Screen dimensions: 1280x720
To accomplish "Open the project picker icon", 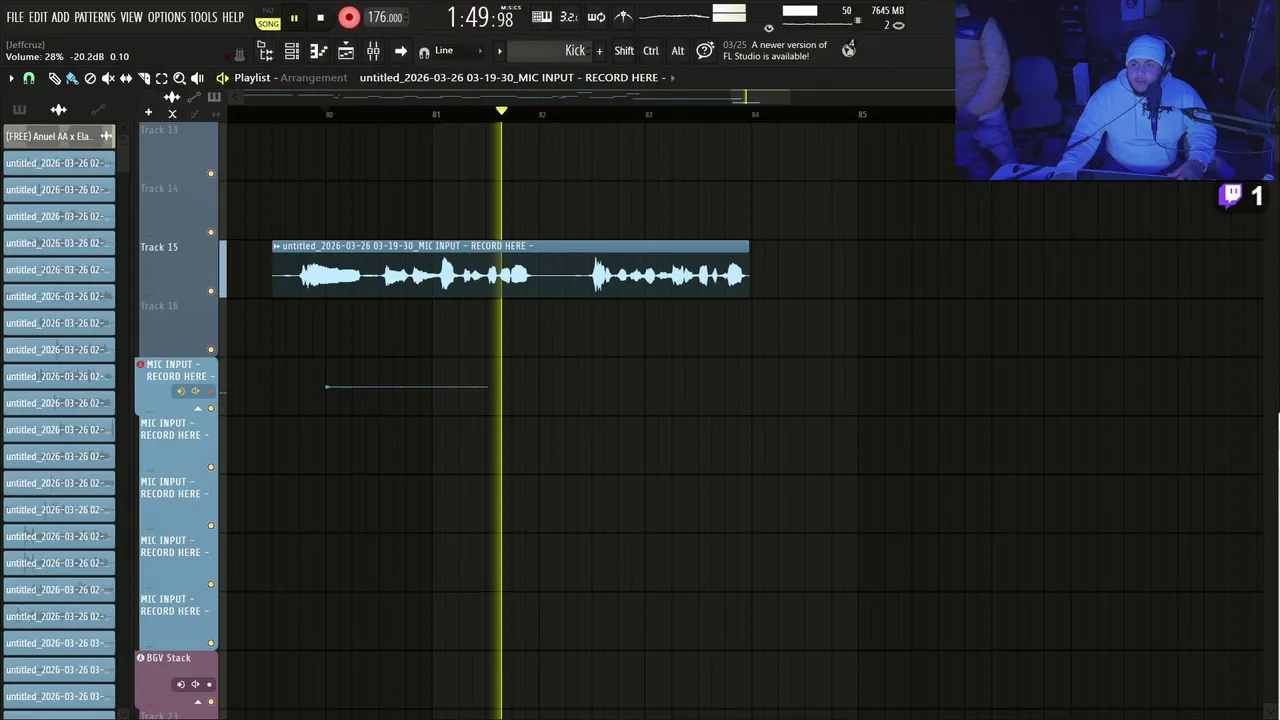I will tap(265, 51).
